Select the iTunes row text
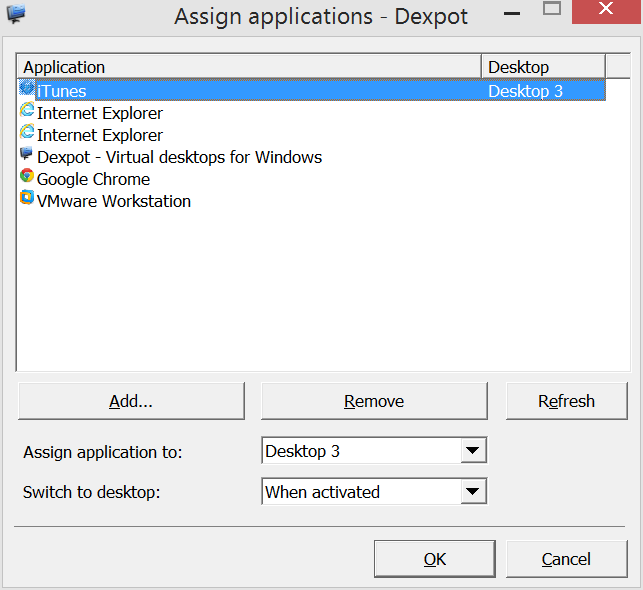 pos(62,91)
